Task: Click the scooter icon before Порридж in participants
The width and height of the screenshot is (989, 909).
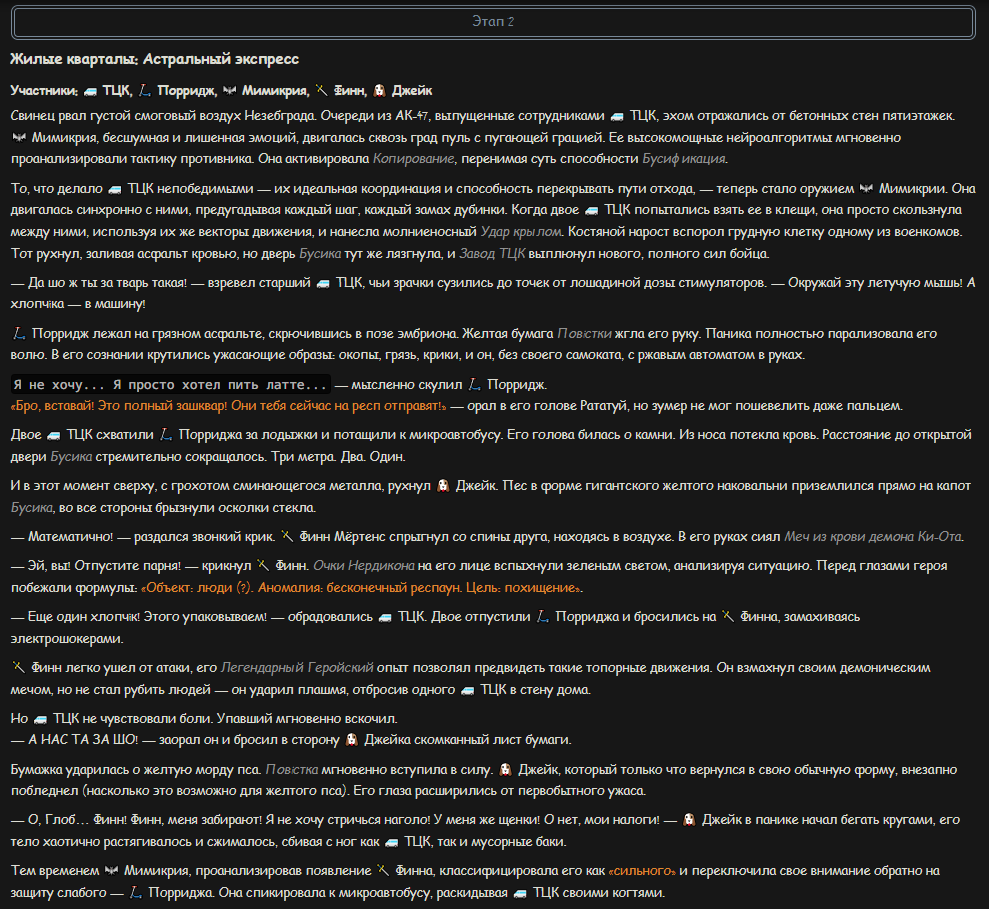Action: pos(144,91)
